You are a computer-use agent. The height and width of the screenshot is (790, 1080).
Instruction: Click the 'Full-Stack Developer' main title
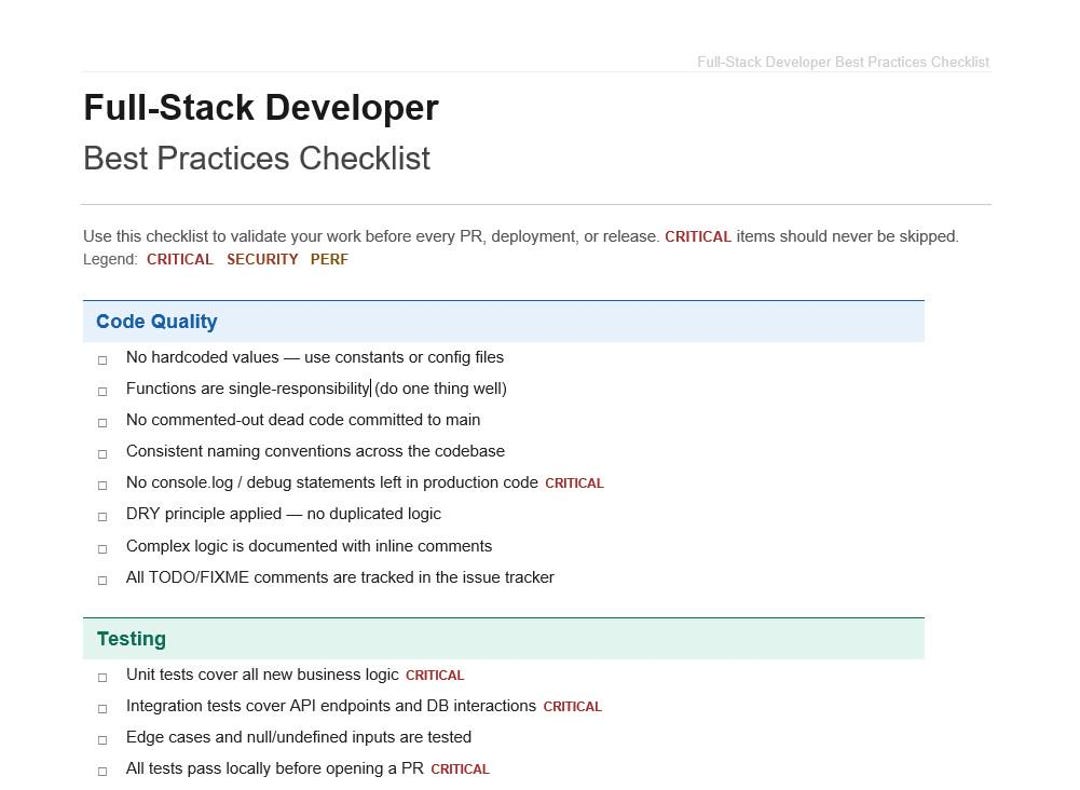261,108
